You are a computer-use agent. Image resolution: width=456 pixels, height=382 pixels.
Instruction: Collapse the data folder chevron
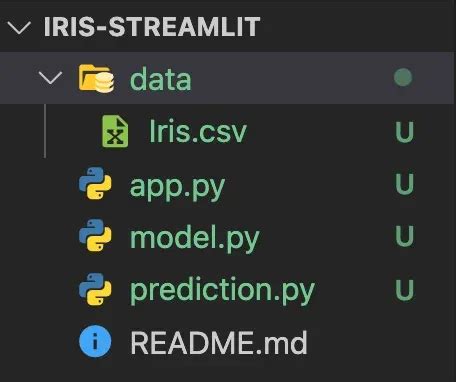(50, 78)
